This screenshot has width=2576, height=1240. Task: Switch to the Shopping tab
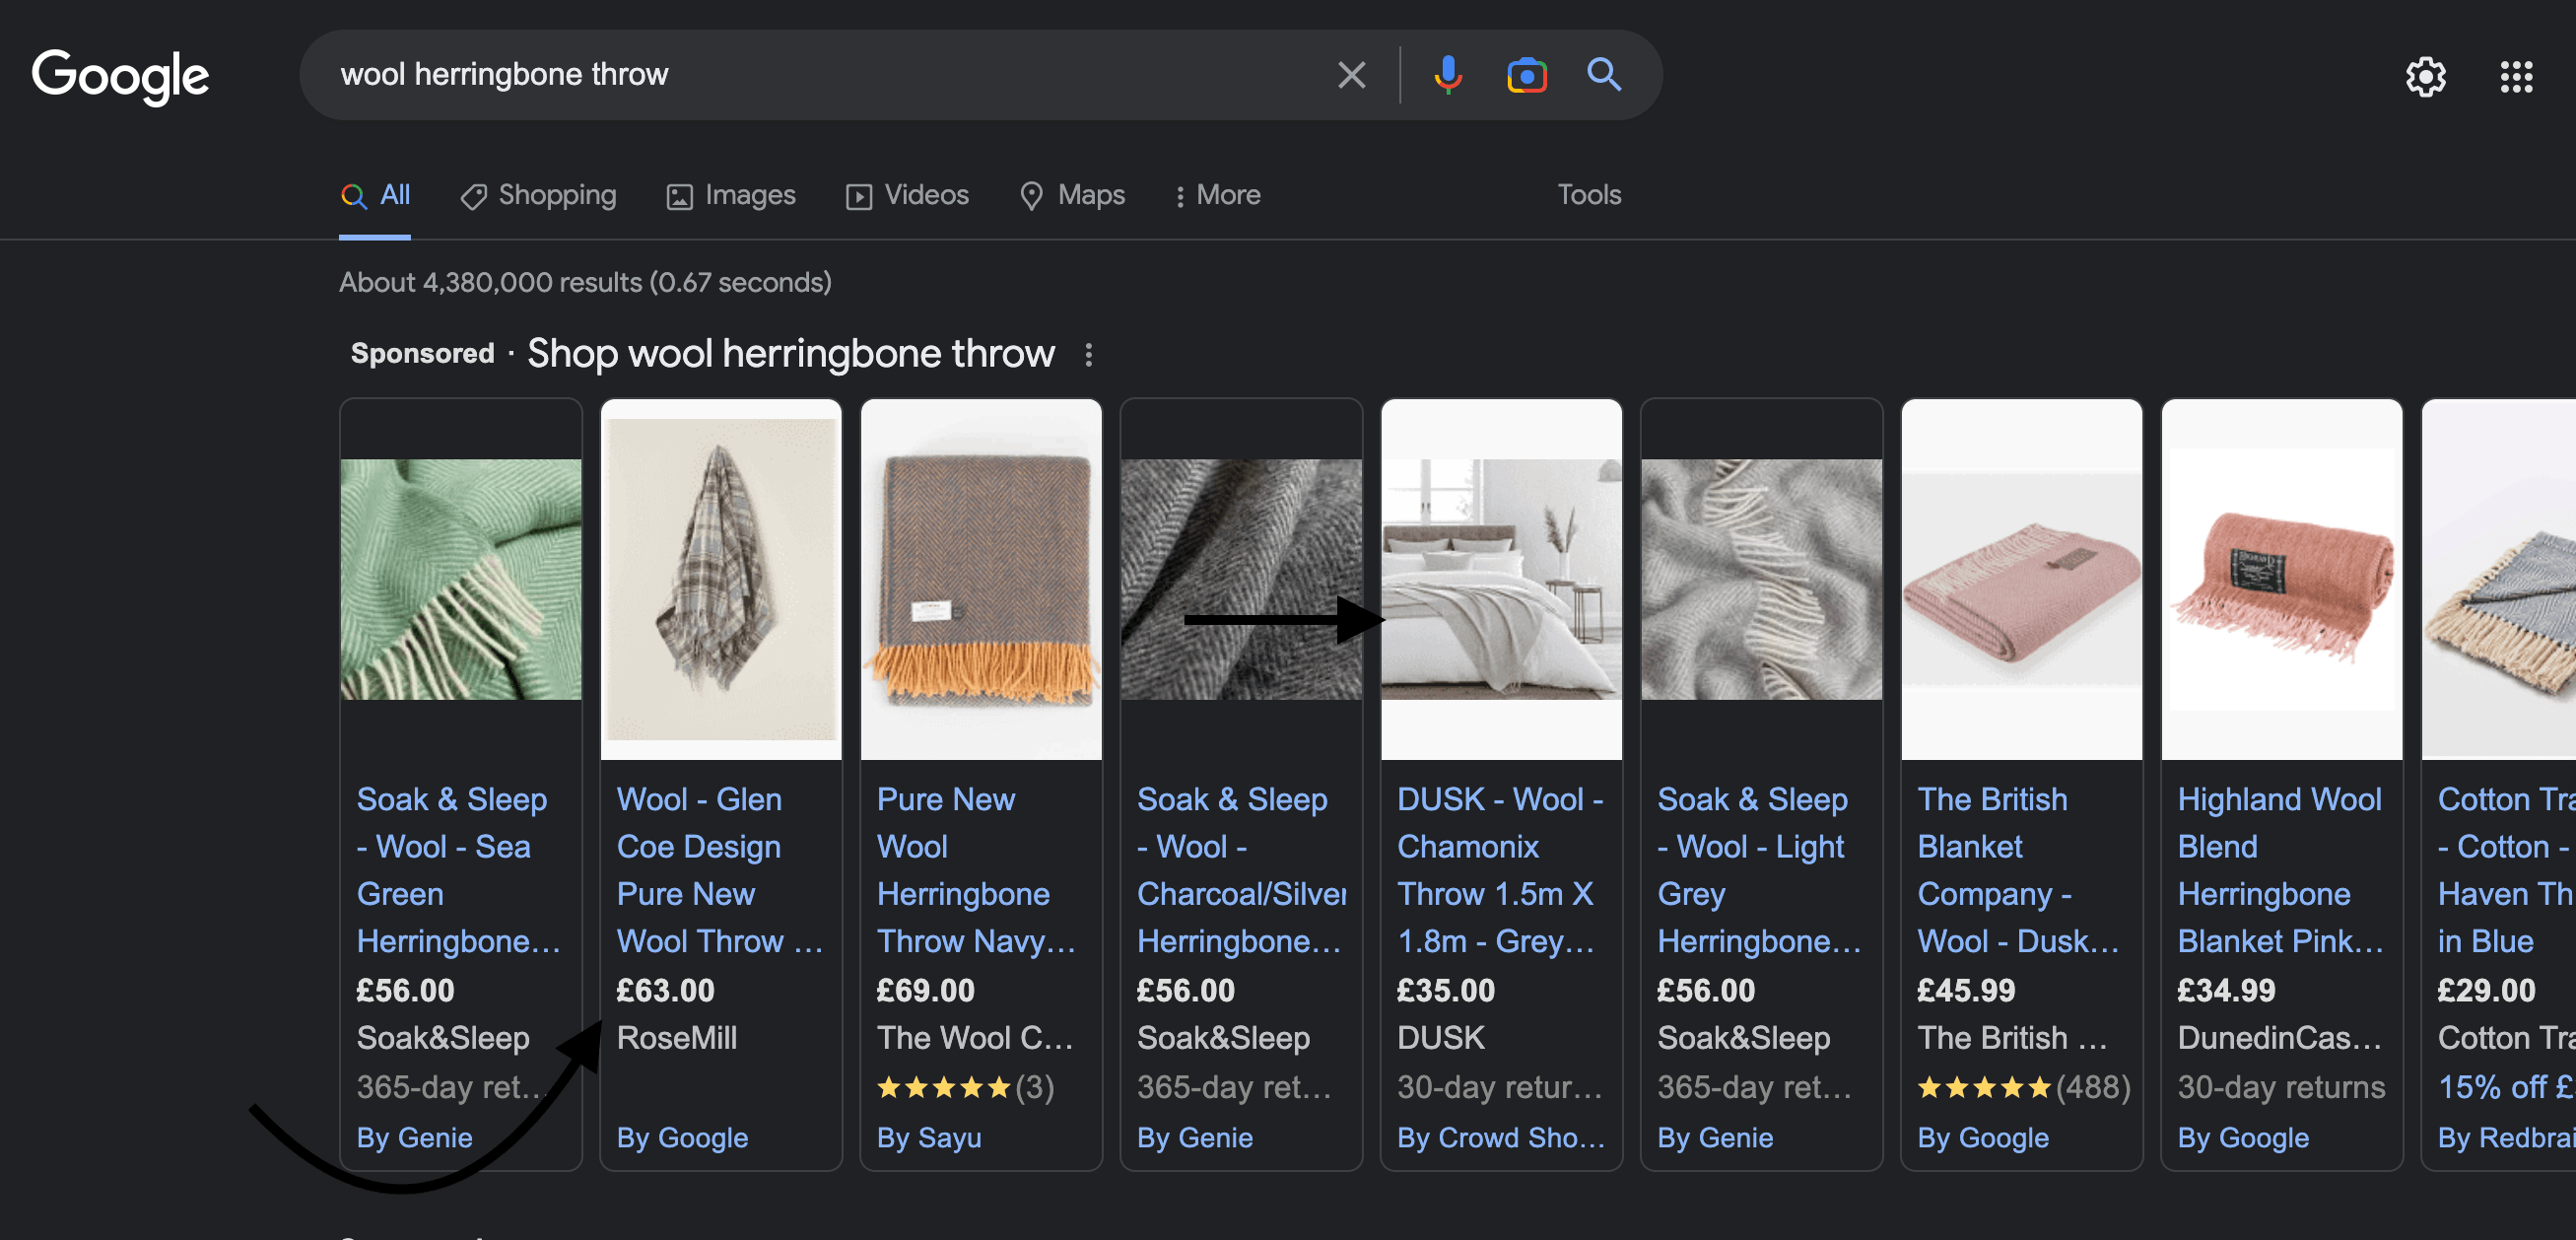[538, 195]
